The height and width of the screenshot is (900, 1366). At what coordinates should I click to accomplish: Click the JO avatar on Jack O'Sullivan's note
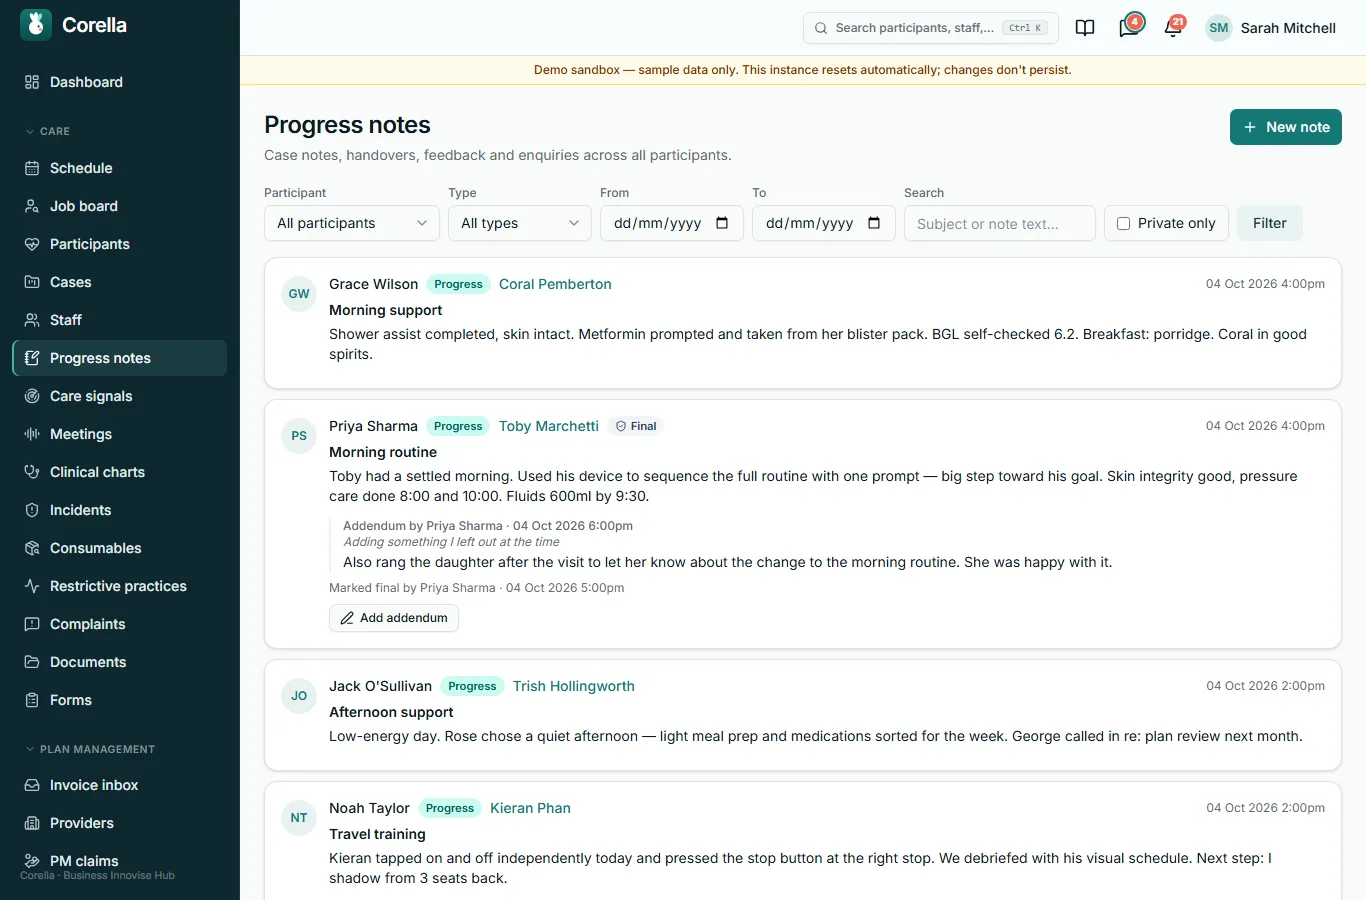299,696
